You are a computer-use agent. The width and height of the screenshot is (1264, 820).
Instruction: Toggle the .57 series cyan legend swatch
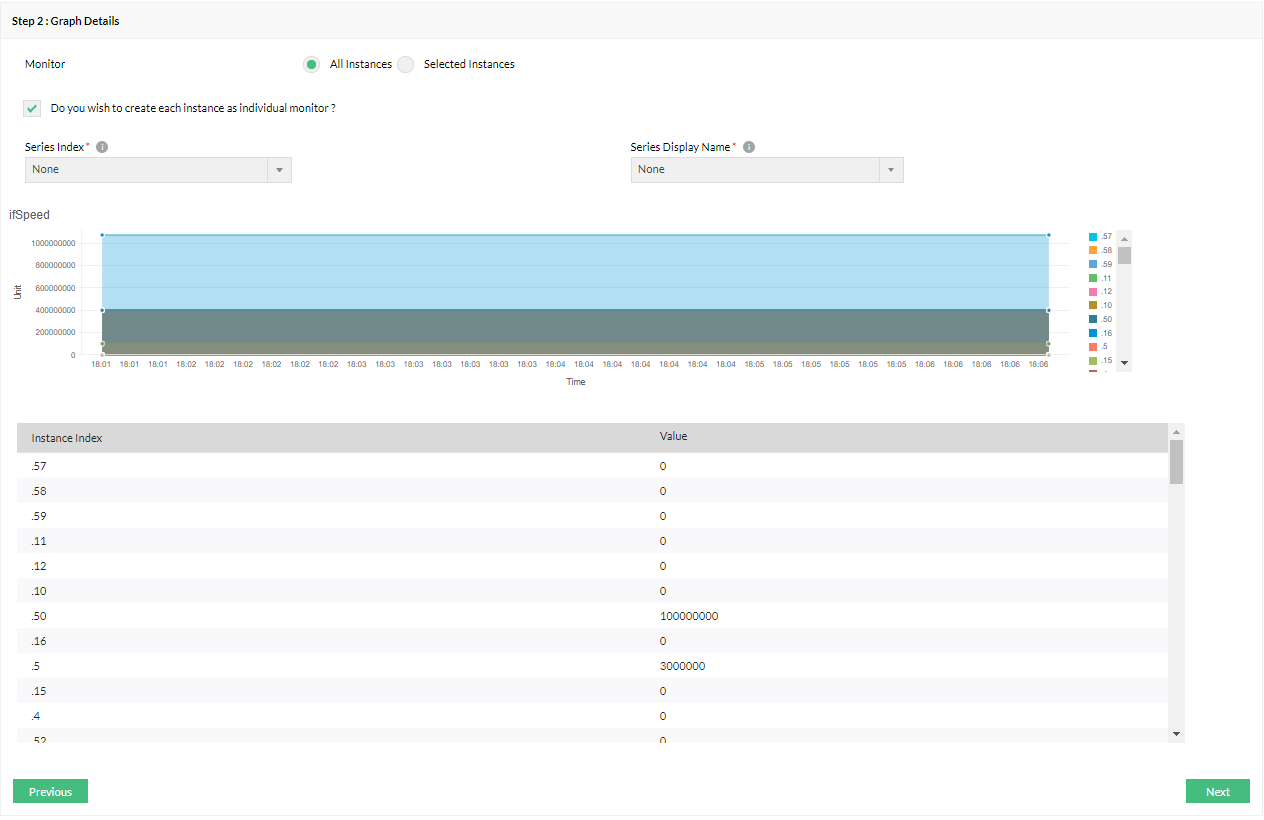(1093, 237)
